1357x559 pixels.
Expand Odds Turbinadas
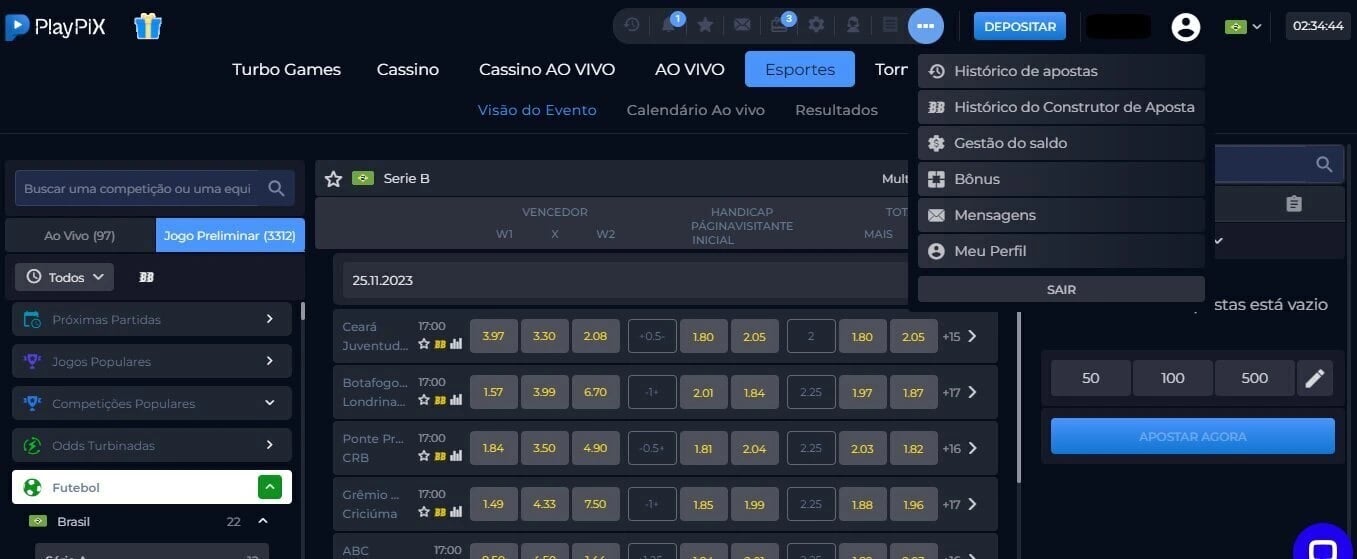coord(152,445)
